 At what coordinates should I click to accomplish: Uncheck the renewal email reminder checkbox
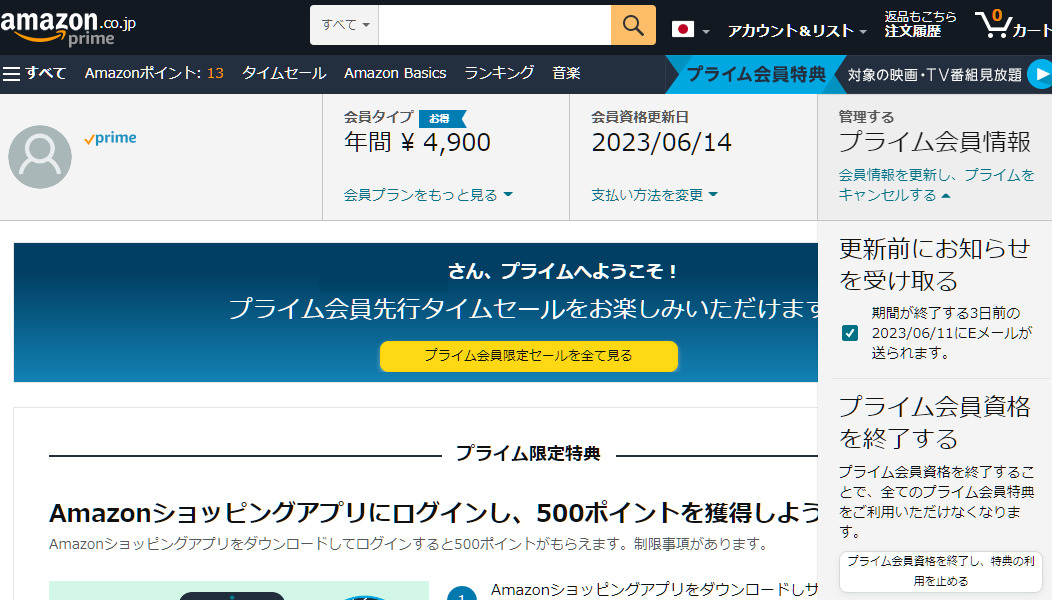pyautogui.click(x=850, y=333)
